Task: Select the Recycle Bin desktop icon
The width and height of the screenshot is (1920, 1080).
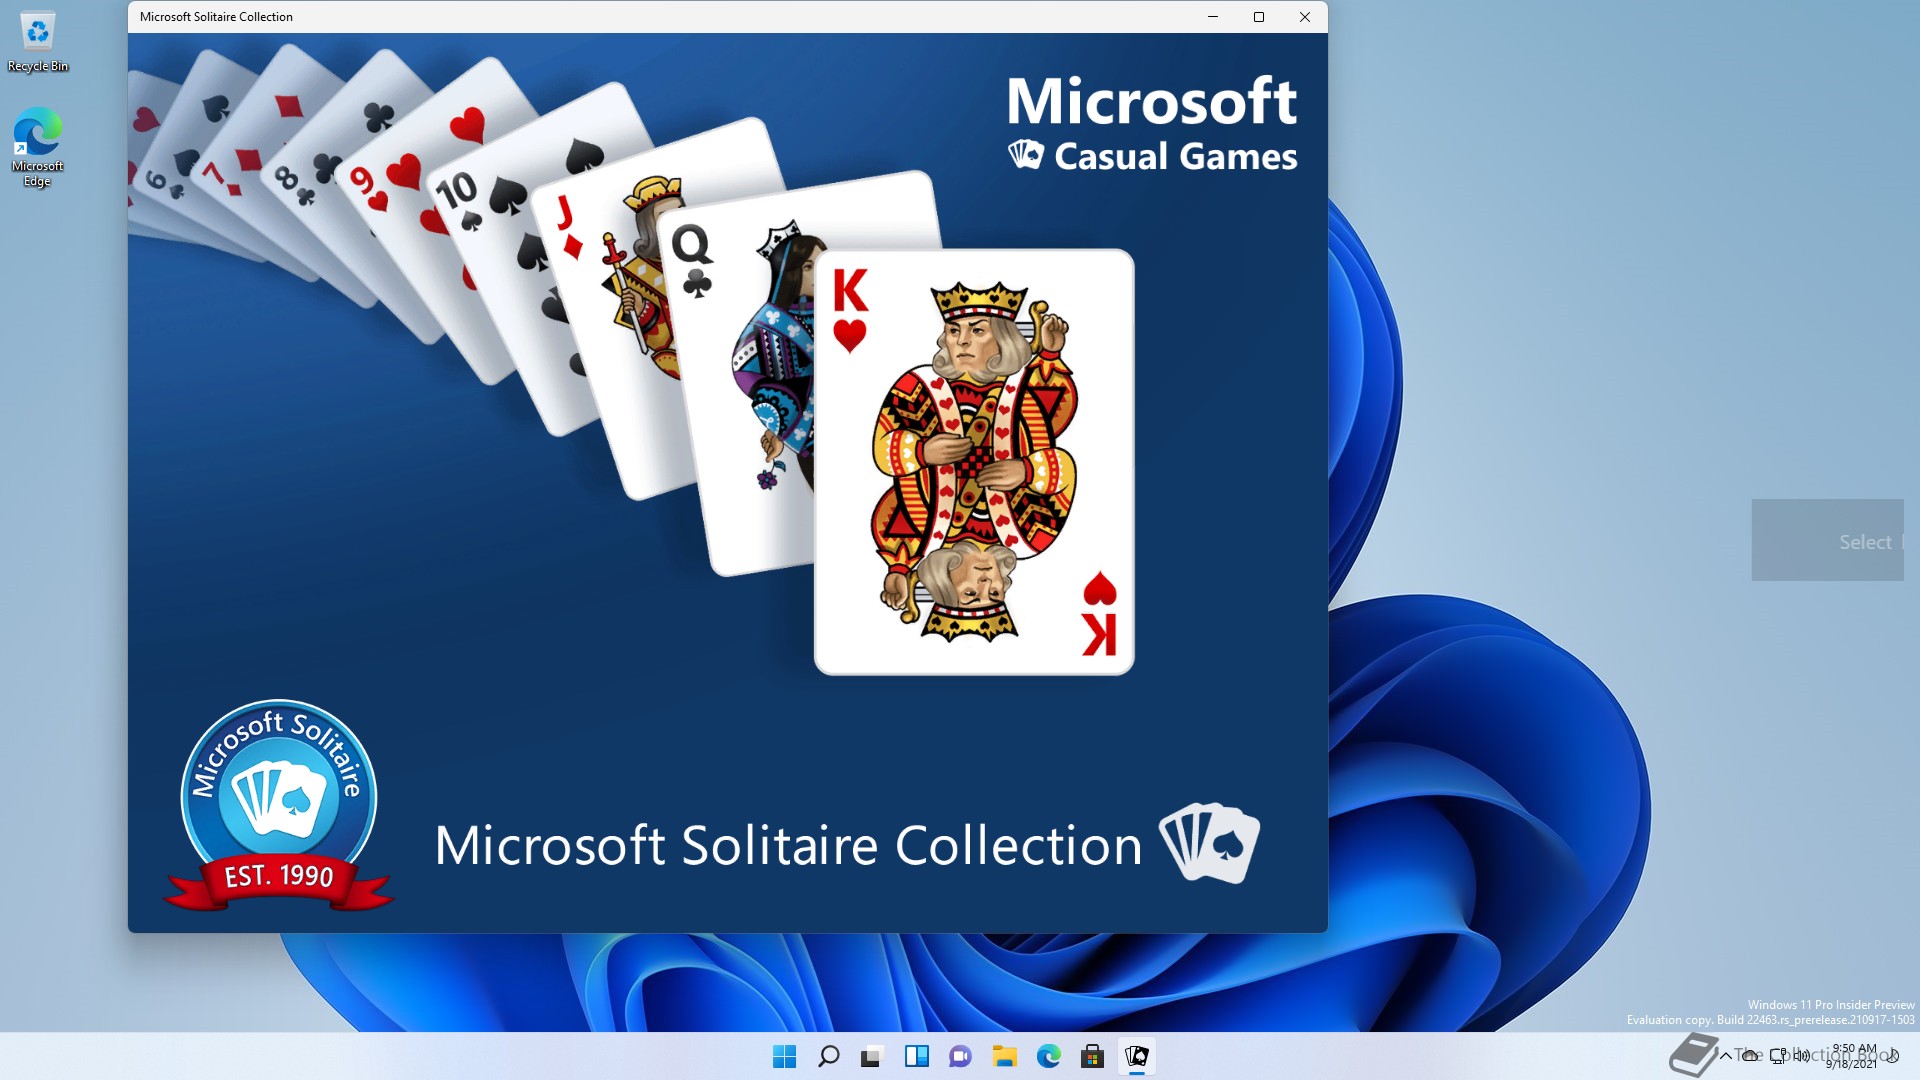Action: (38, 42)
